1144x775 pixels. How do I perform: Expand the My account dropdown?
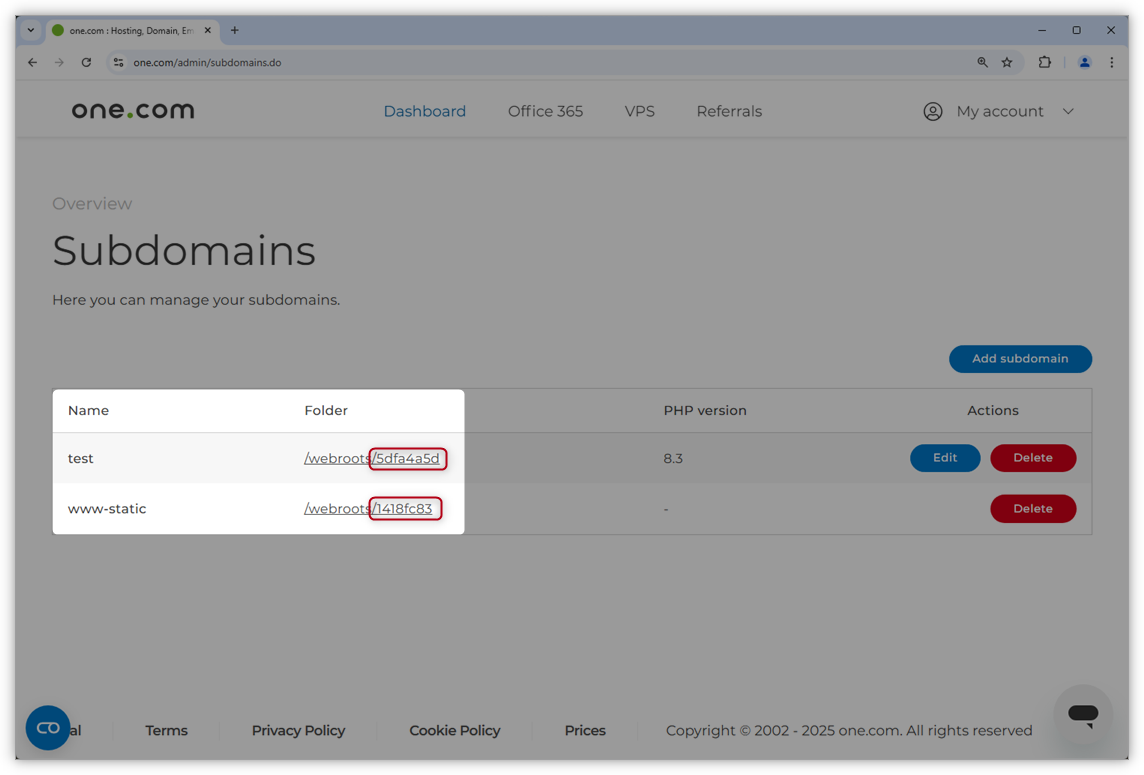click(x=998, y=111)
